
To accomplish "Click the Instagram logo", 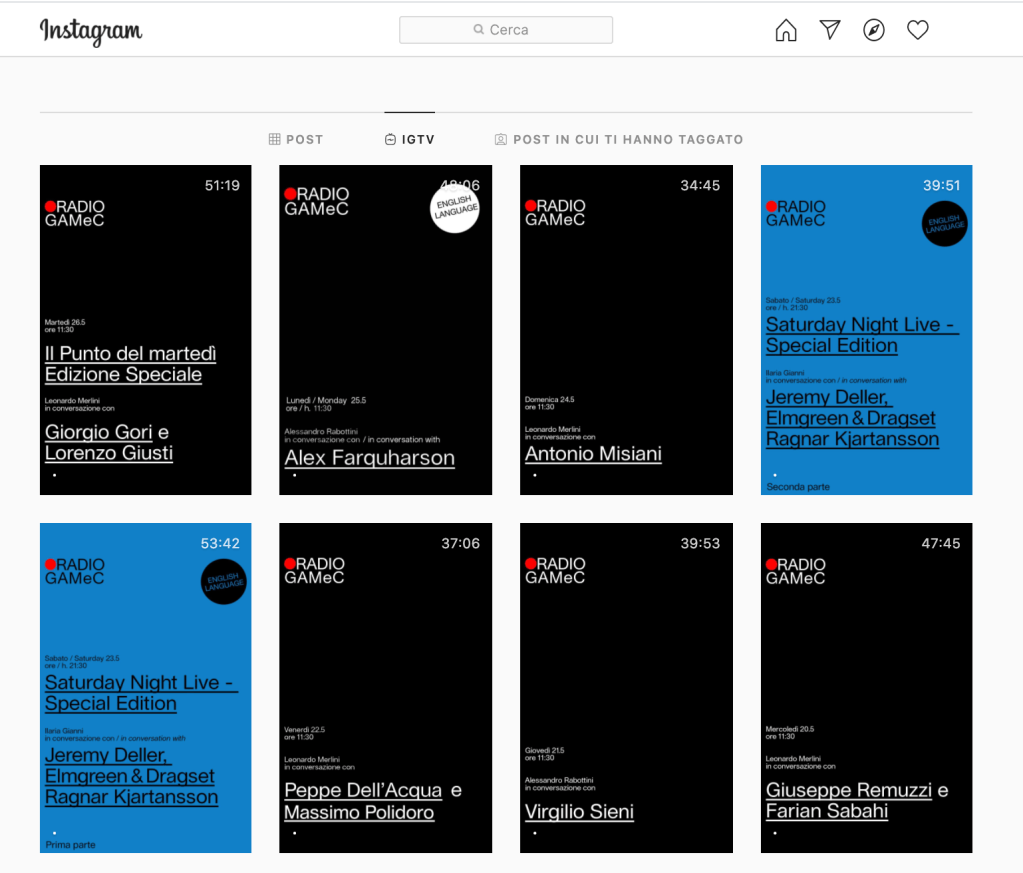I will coord(91,31).
